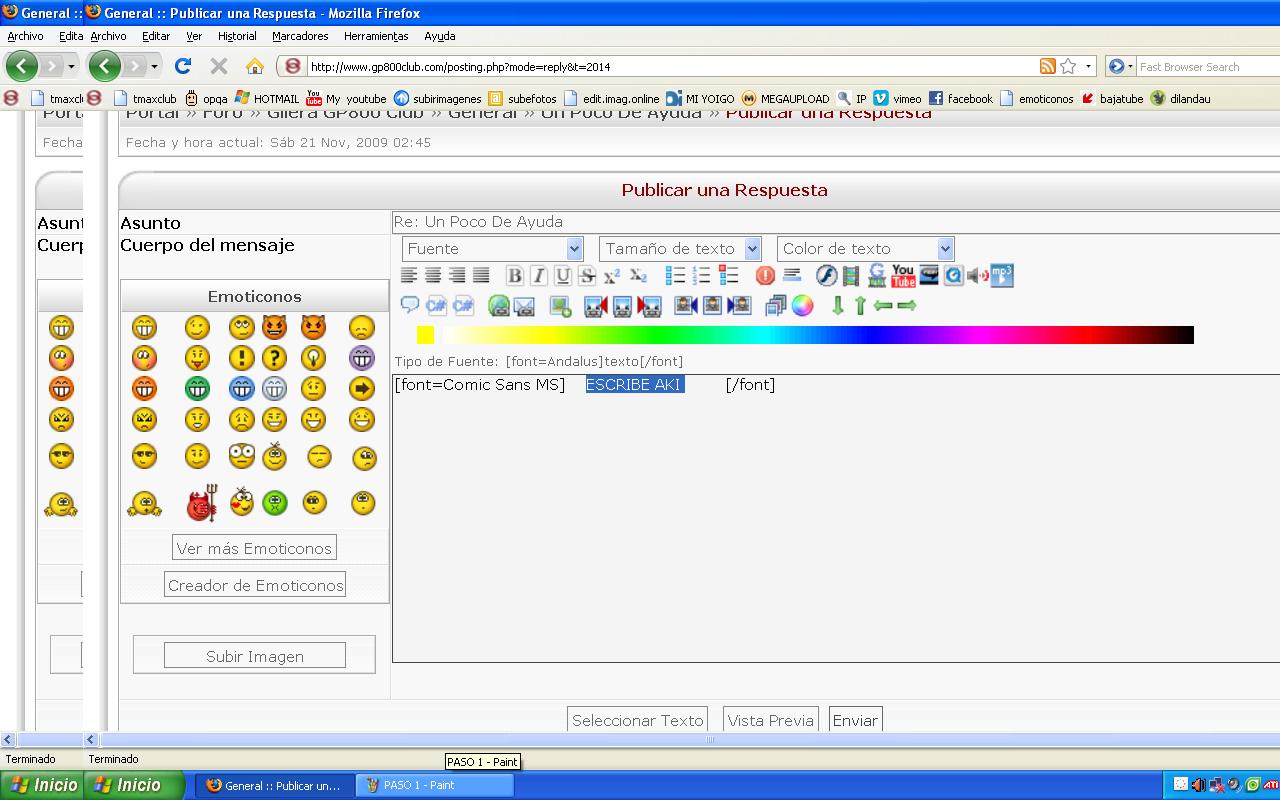The height and width of the screenshot is (800, 1280).
Task: Click the Flash insert icon
Action: [826, 276]
